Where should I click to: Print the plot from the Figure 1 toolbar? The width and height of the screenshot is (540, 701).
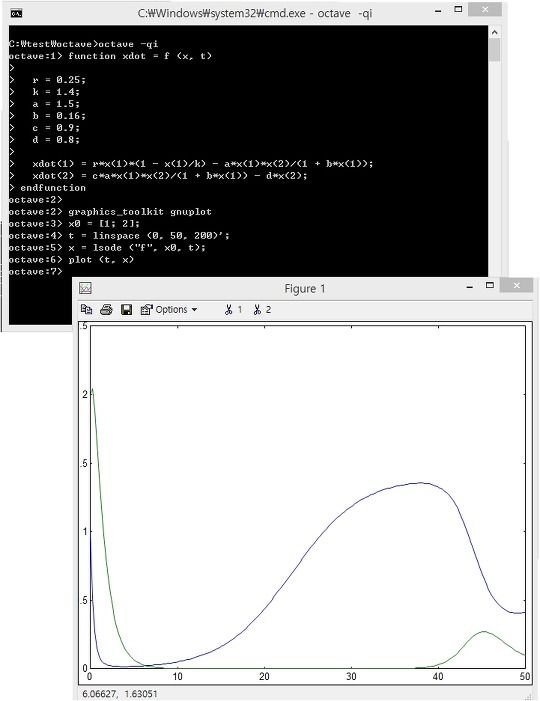[106, 309]
